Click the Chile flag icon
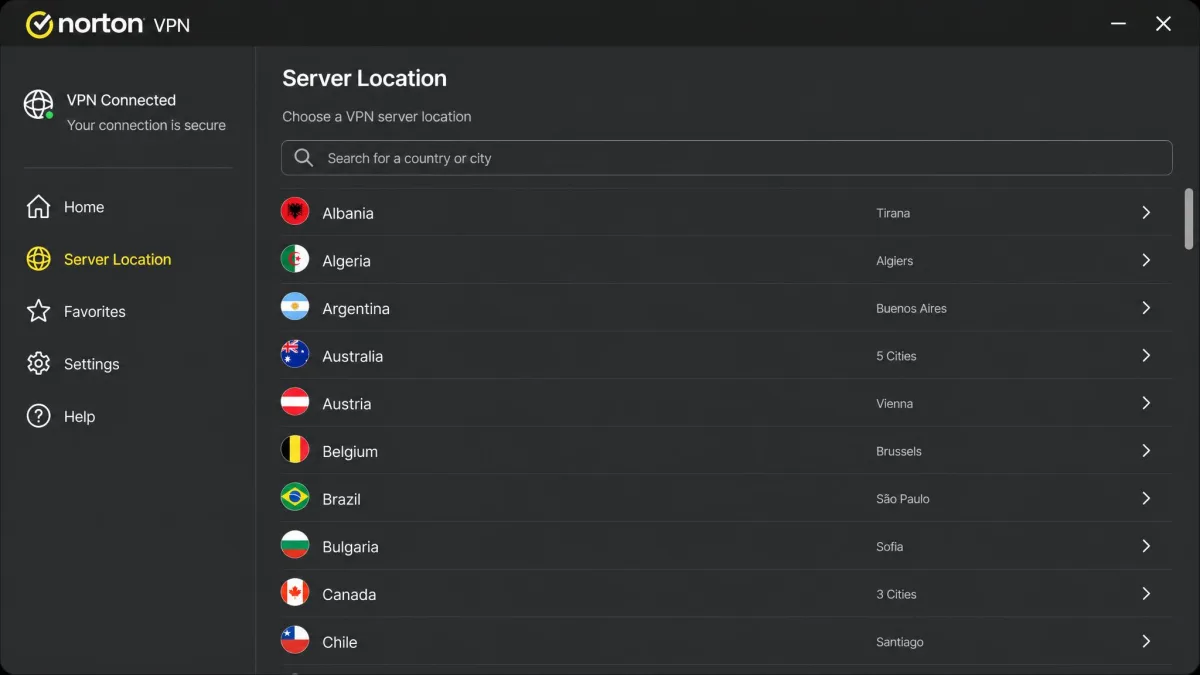The width and height of the screenshot is (1200, 675). coord(295,641)
